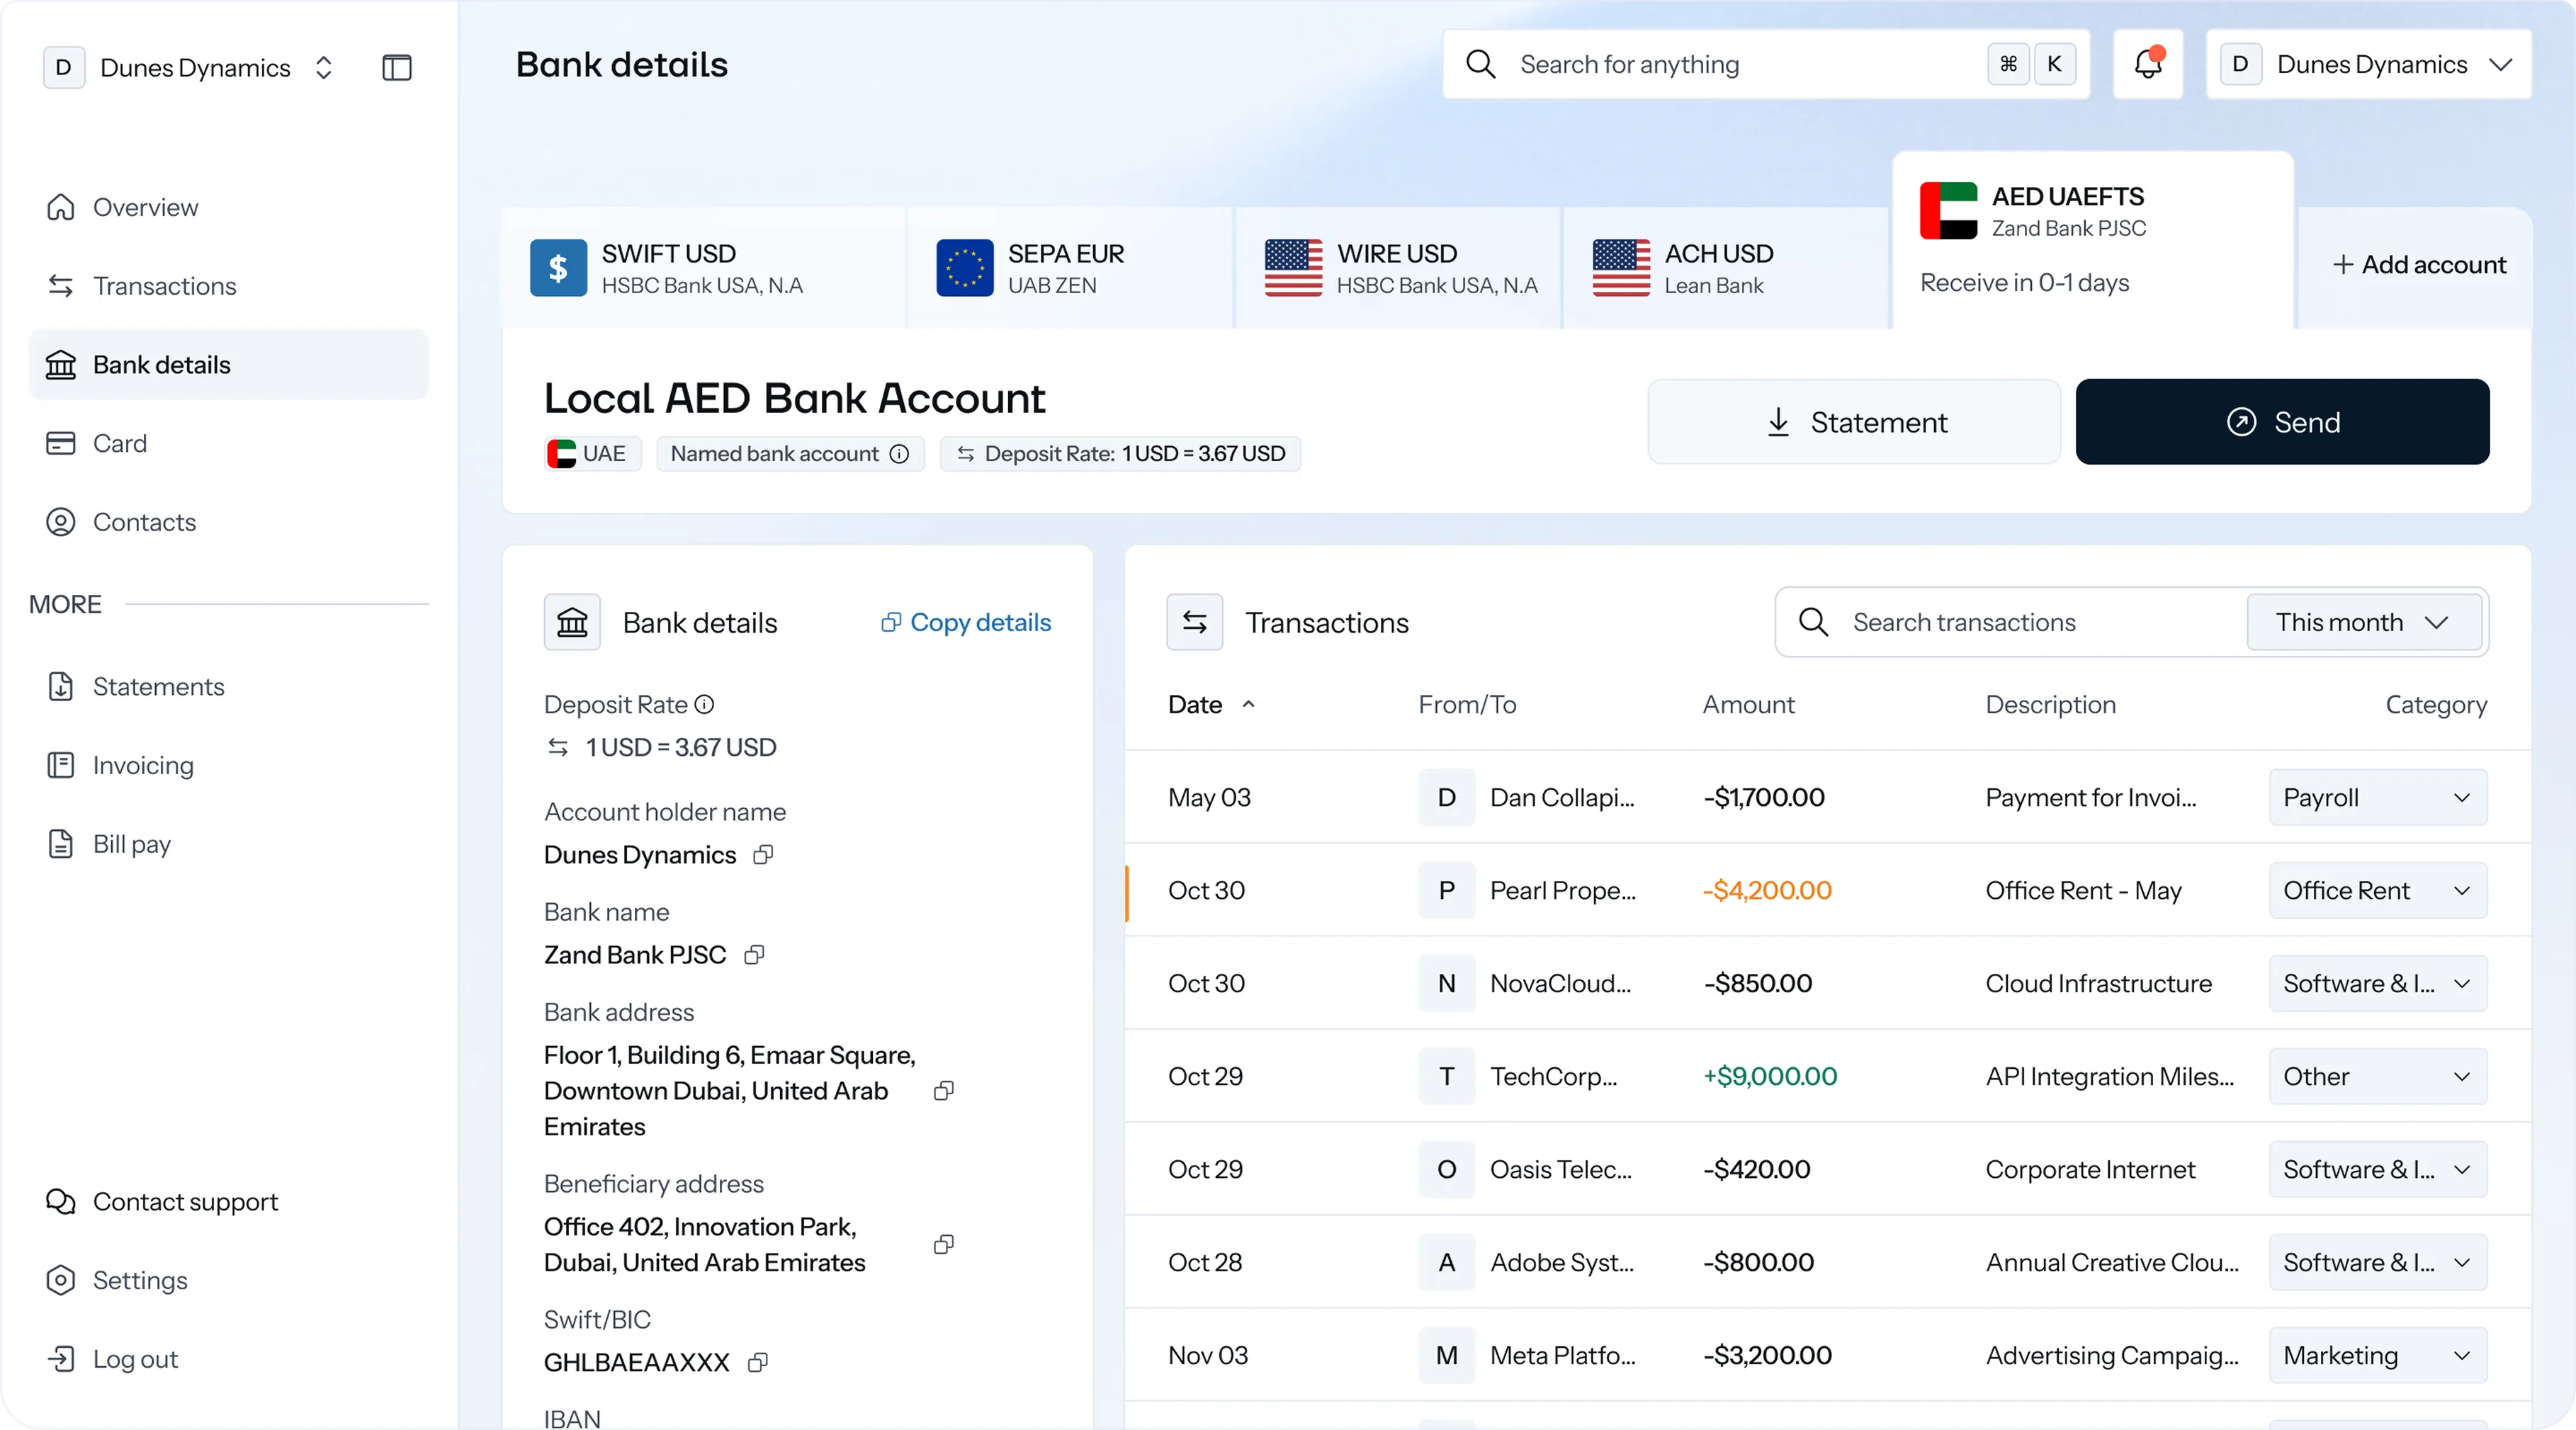The width and height of the screenshot is (2576, 1430).
Task: Switch to the SWIFT USD account tab
Action: [703, 268]
